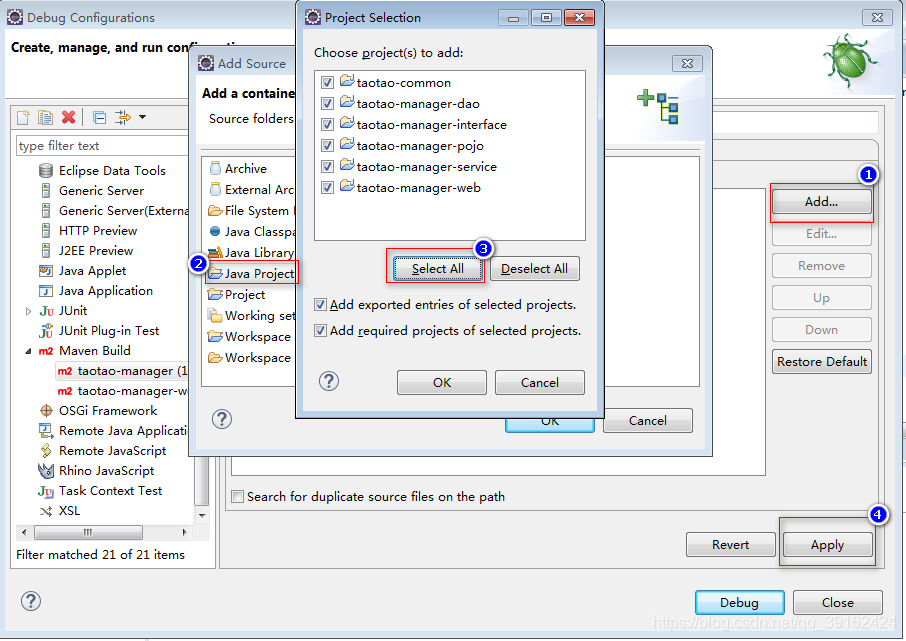The image size is (906, 641).
Task: Maximize the Project Selection dialog
Action: tap(547, 18)
